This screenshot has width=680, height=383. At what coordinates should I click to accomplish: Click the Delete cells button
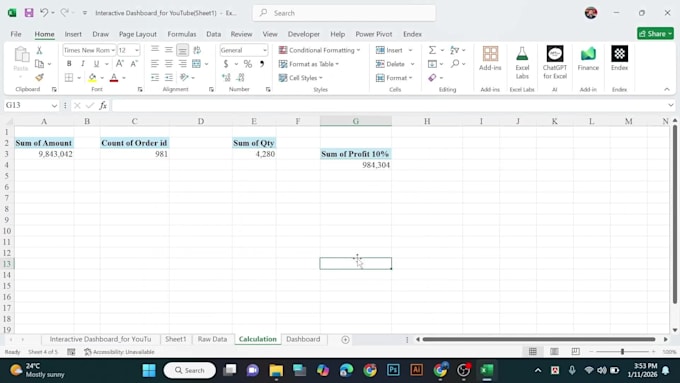390,64
